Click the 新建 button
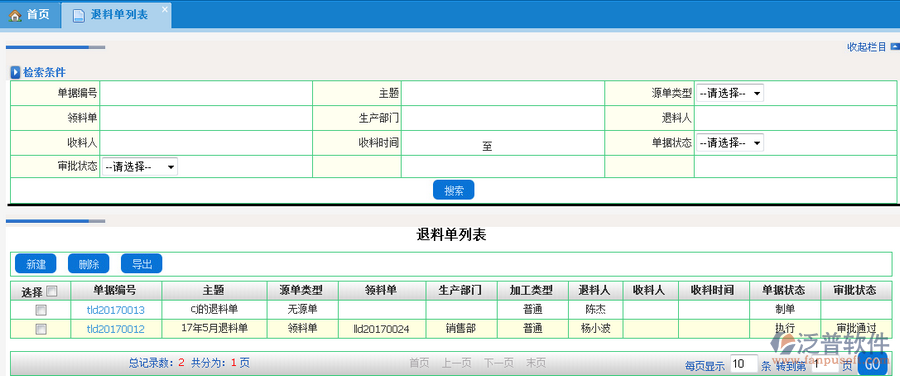 click(x=36, y=263)
